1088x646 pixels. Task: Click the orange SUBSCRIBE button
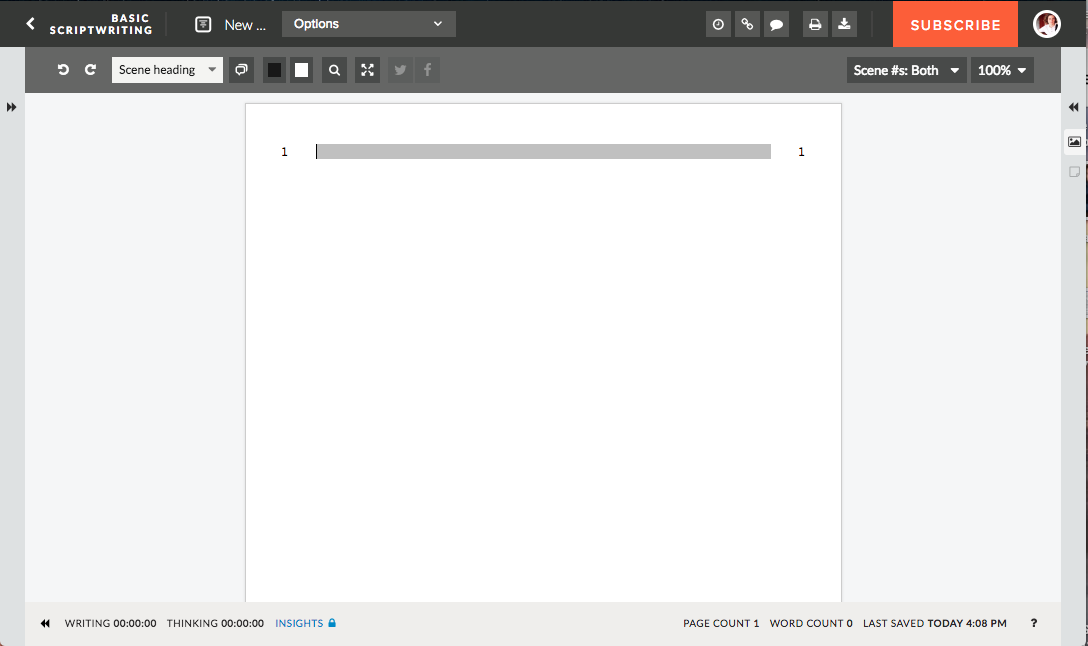click(955, 25)
